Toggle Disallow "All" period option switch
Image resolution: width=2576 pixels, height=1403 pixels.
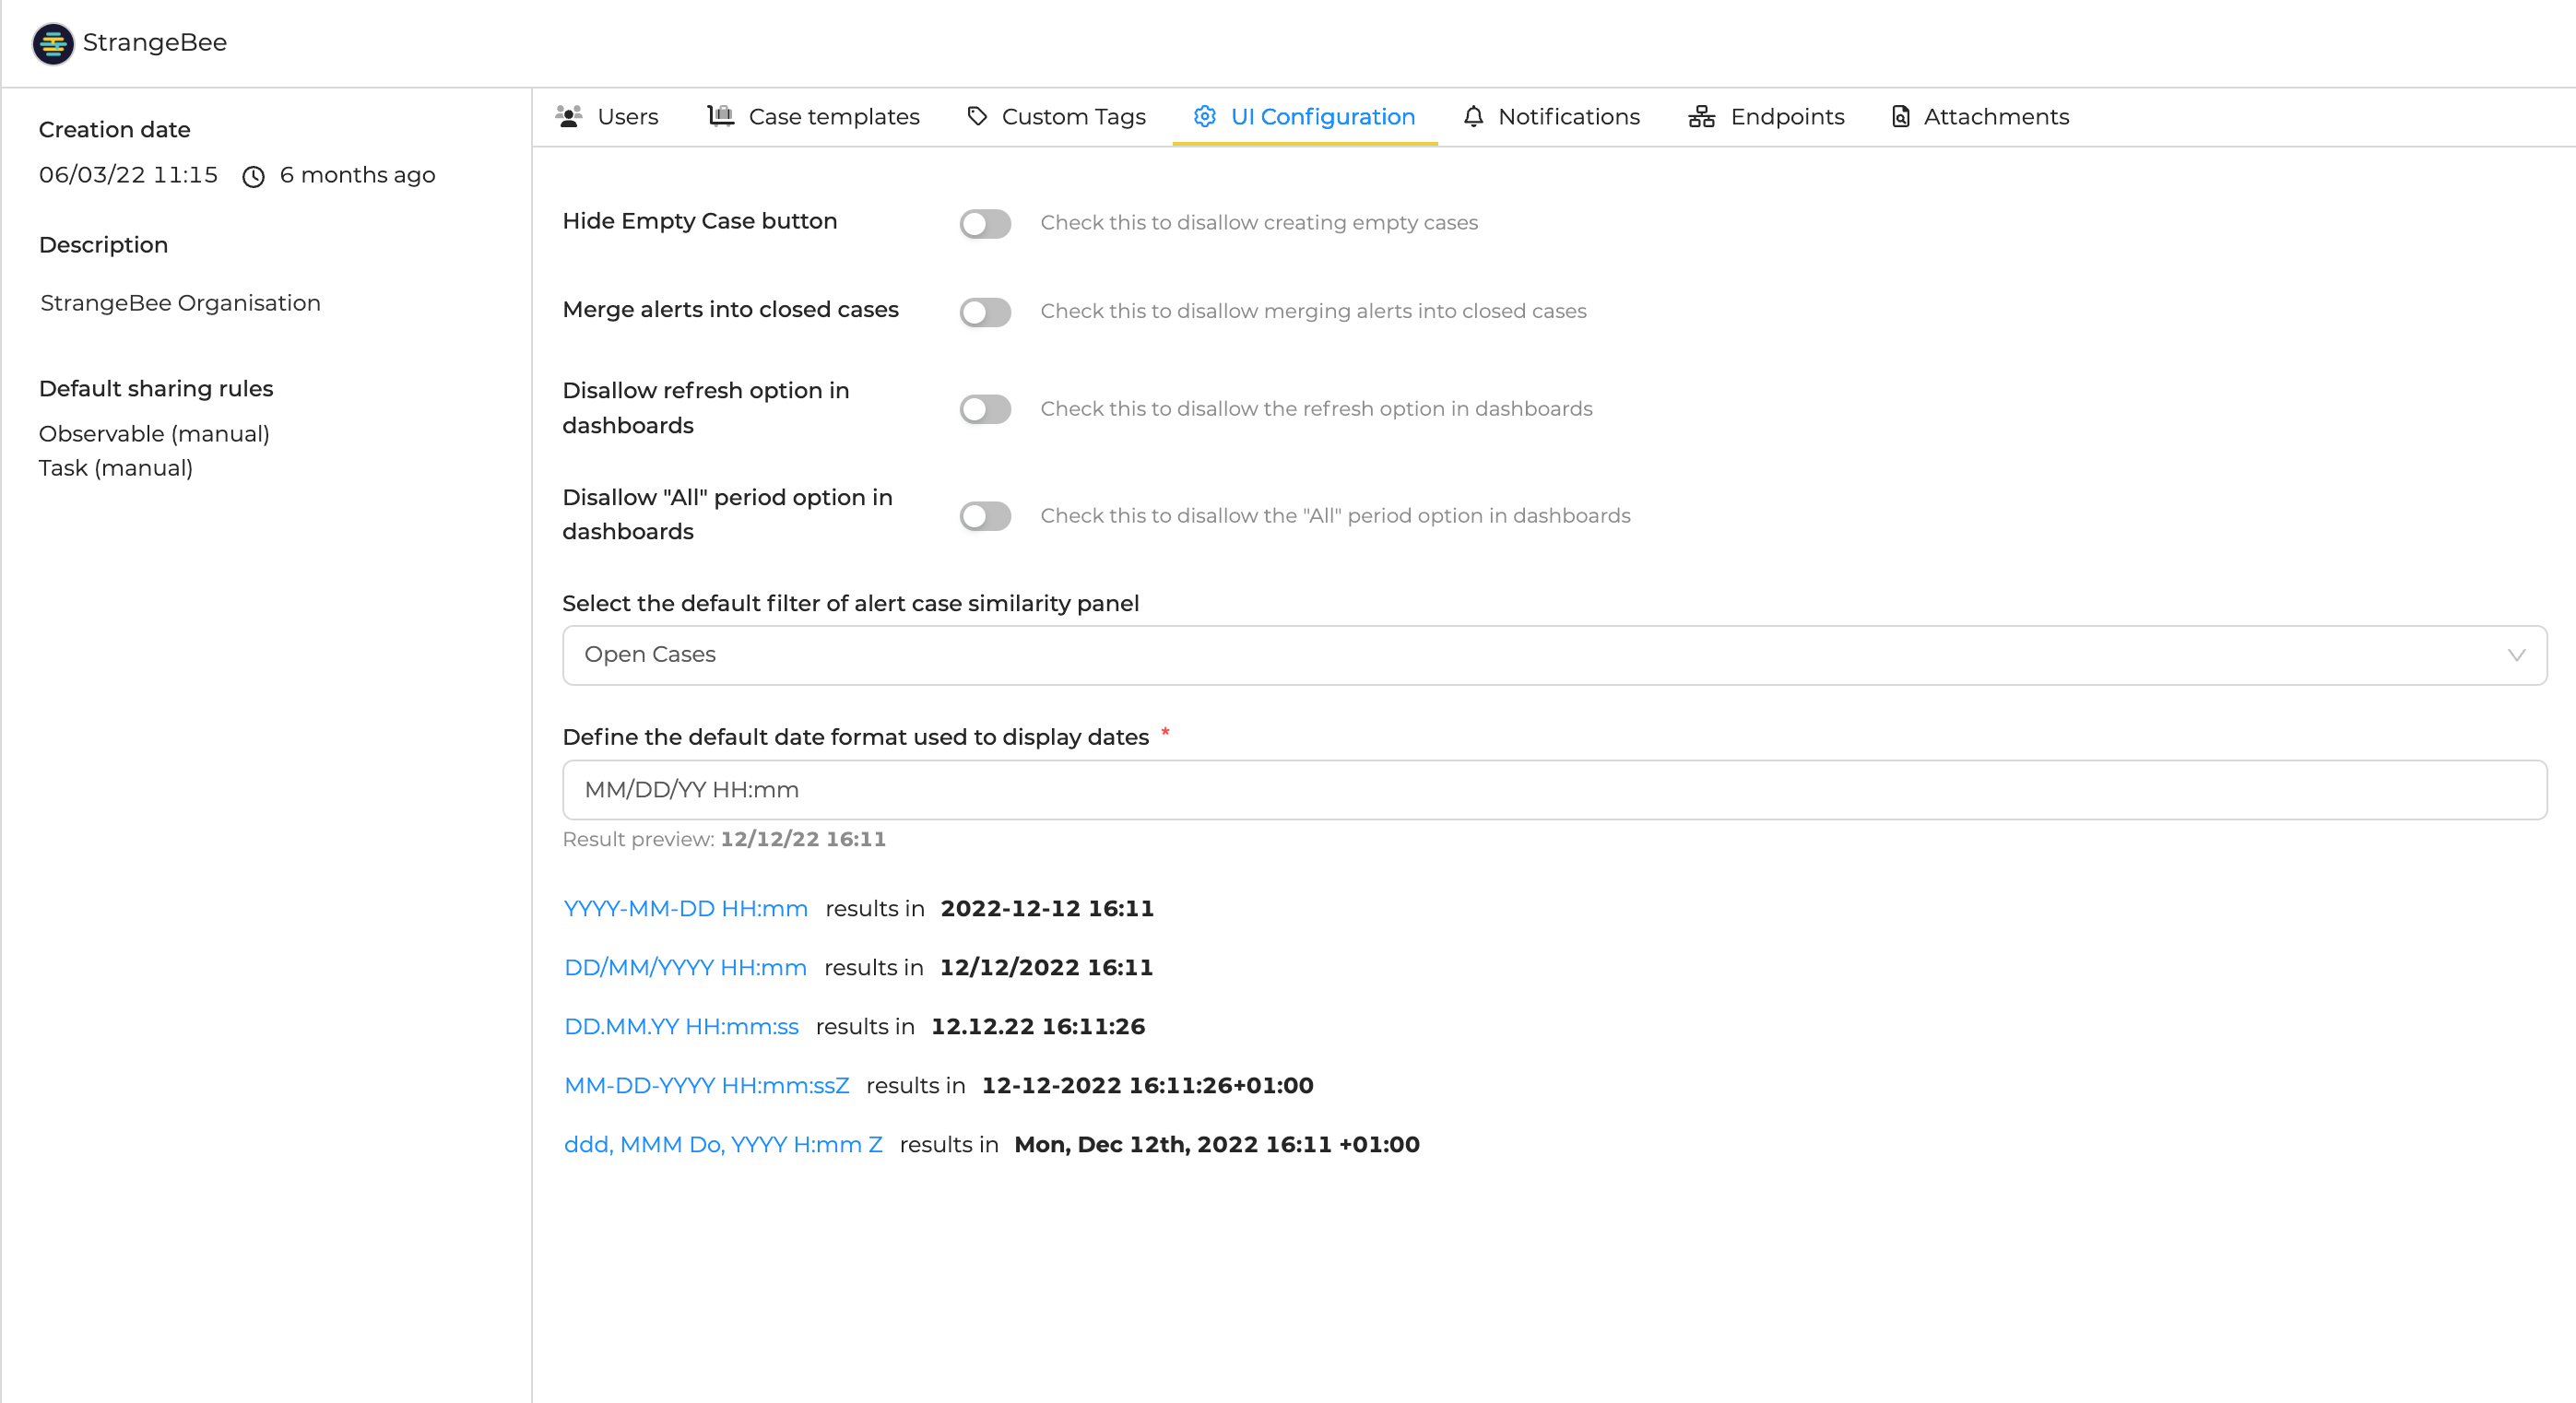click(x=985, y=516)
